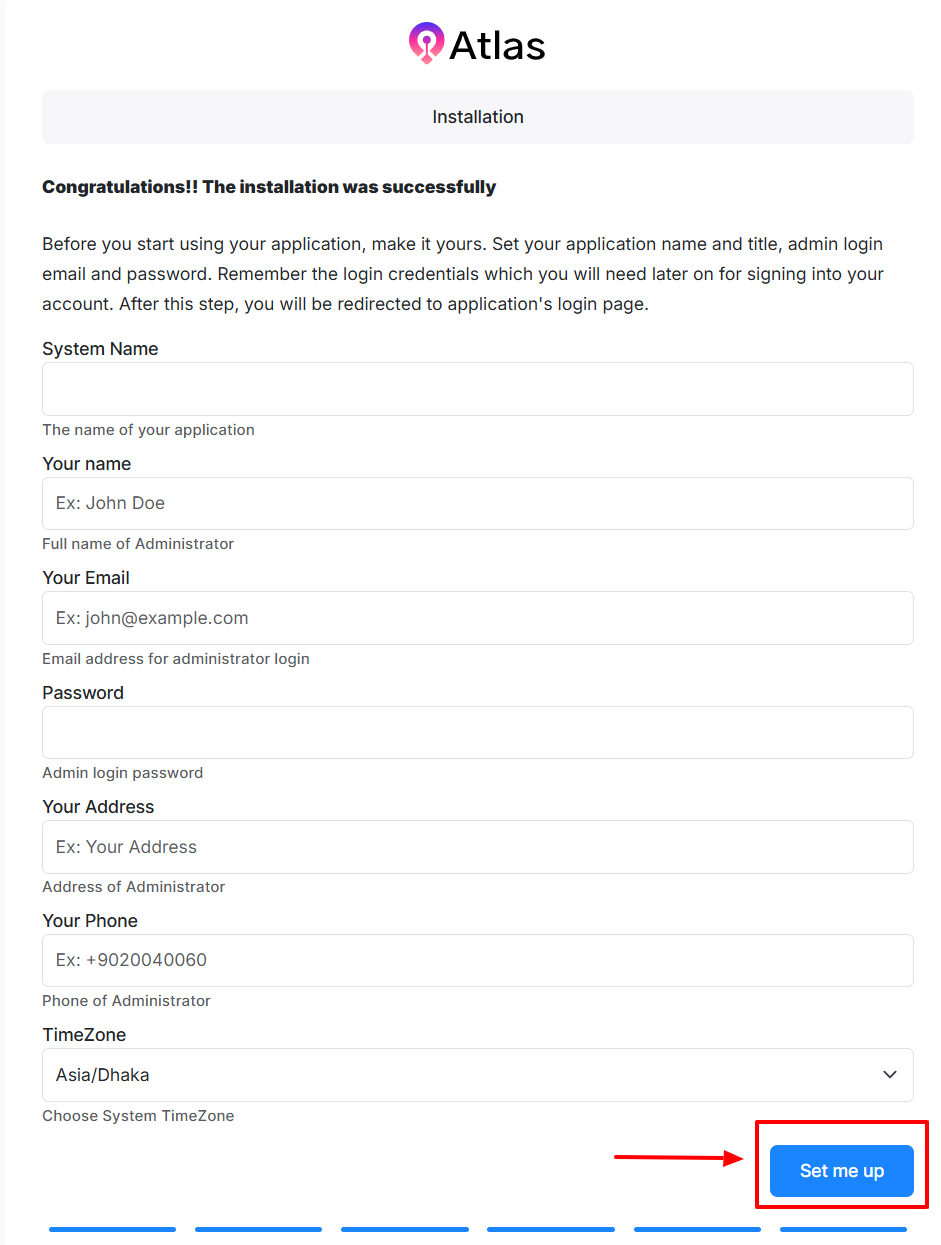Image resolution: width=941 pixels, height=1245 pixels.
Task: Open the TimeZone dropdown showing Asia/Dhaka
Action: tap(477, 1075)
